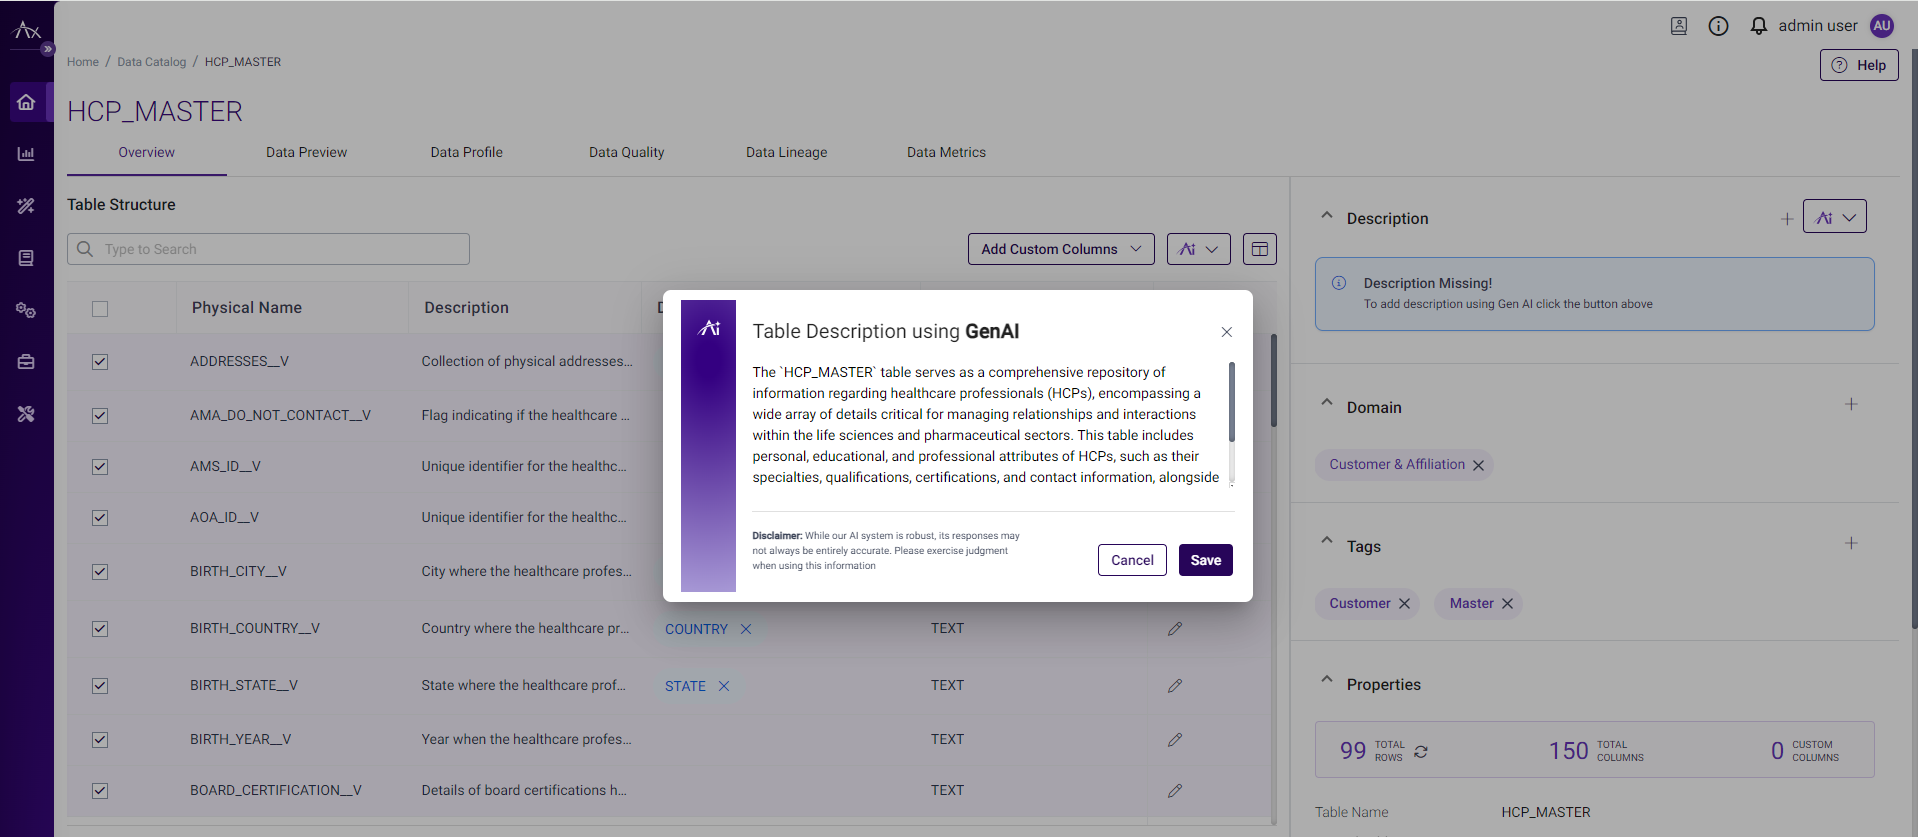The height and width of the screenshot is (837, 1918).
Task: Click the home icon in sidebar
Action: click(26, 102)
